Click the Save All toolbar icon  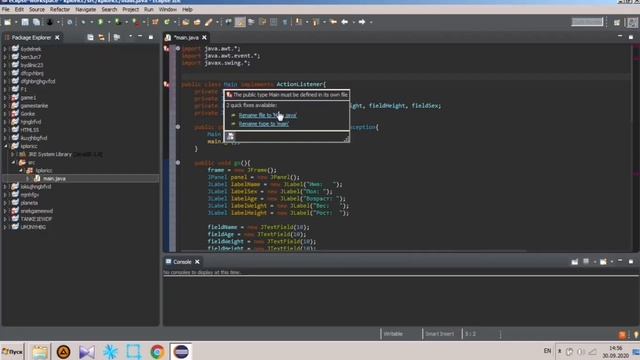36,22
